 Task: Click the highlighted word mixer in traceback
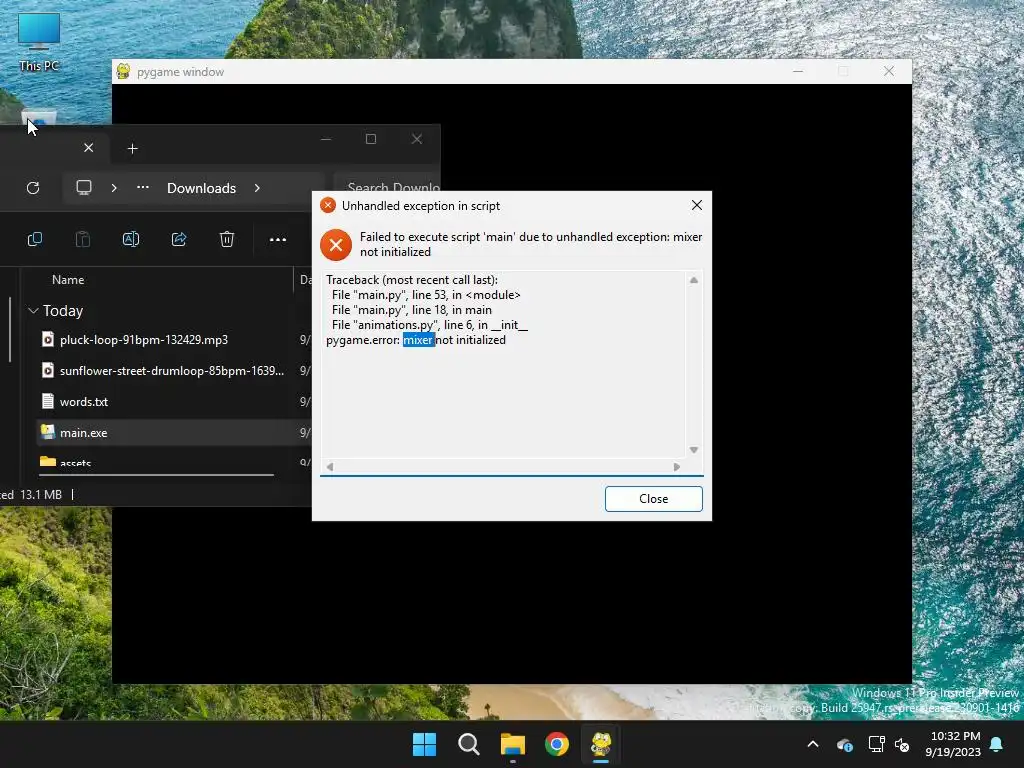coord(418,340)
